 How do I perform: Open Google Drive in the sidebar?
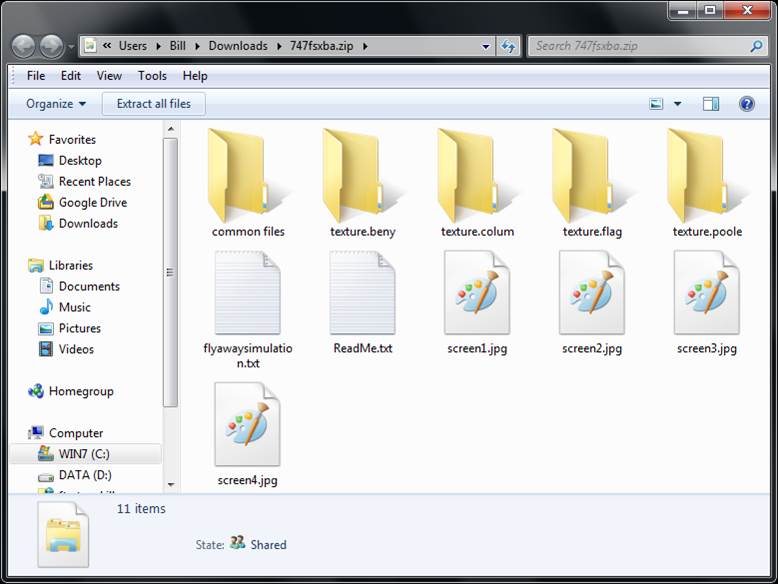(x=92, y=202)
